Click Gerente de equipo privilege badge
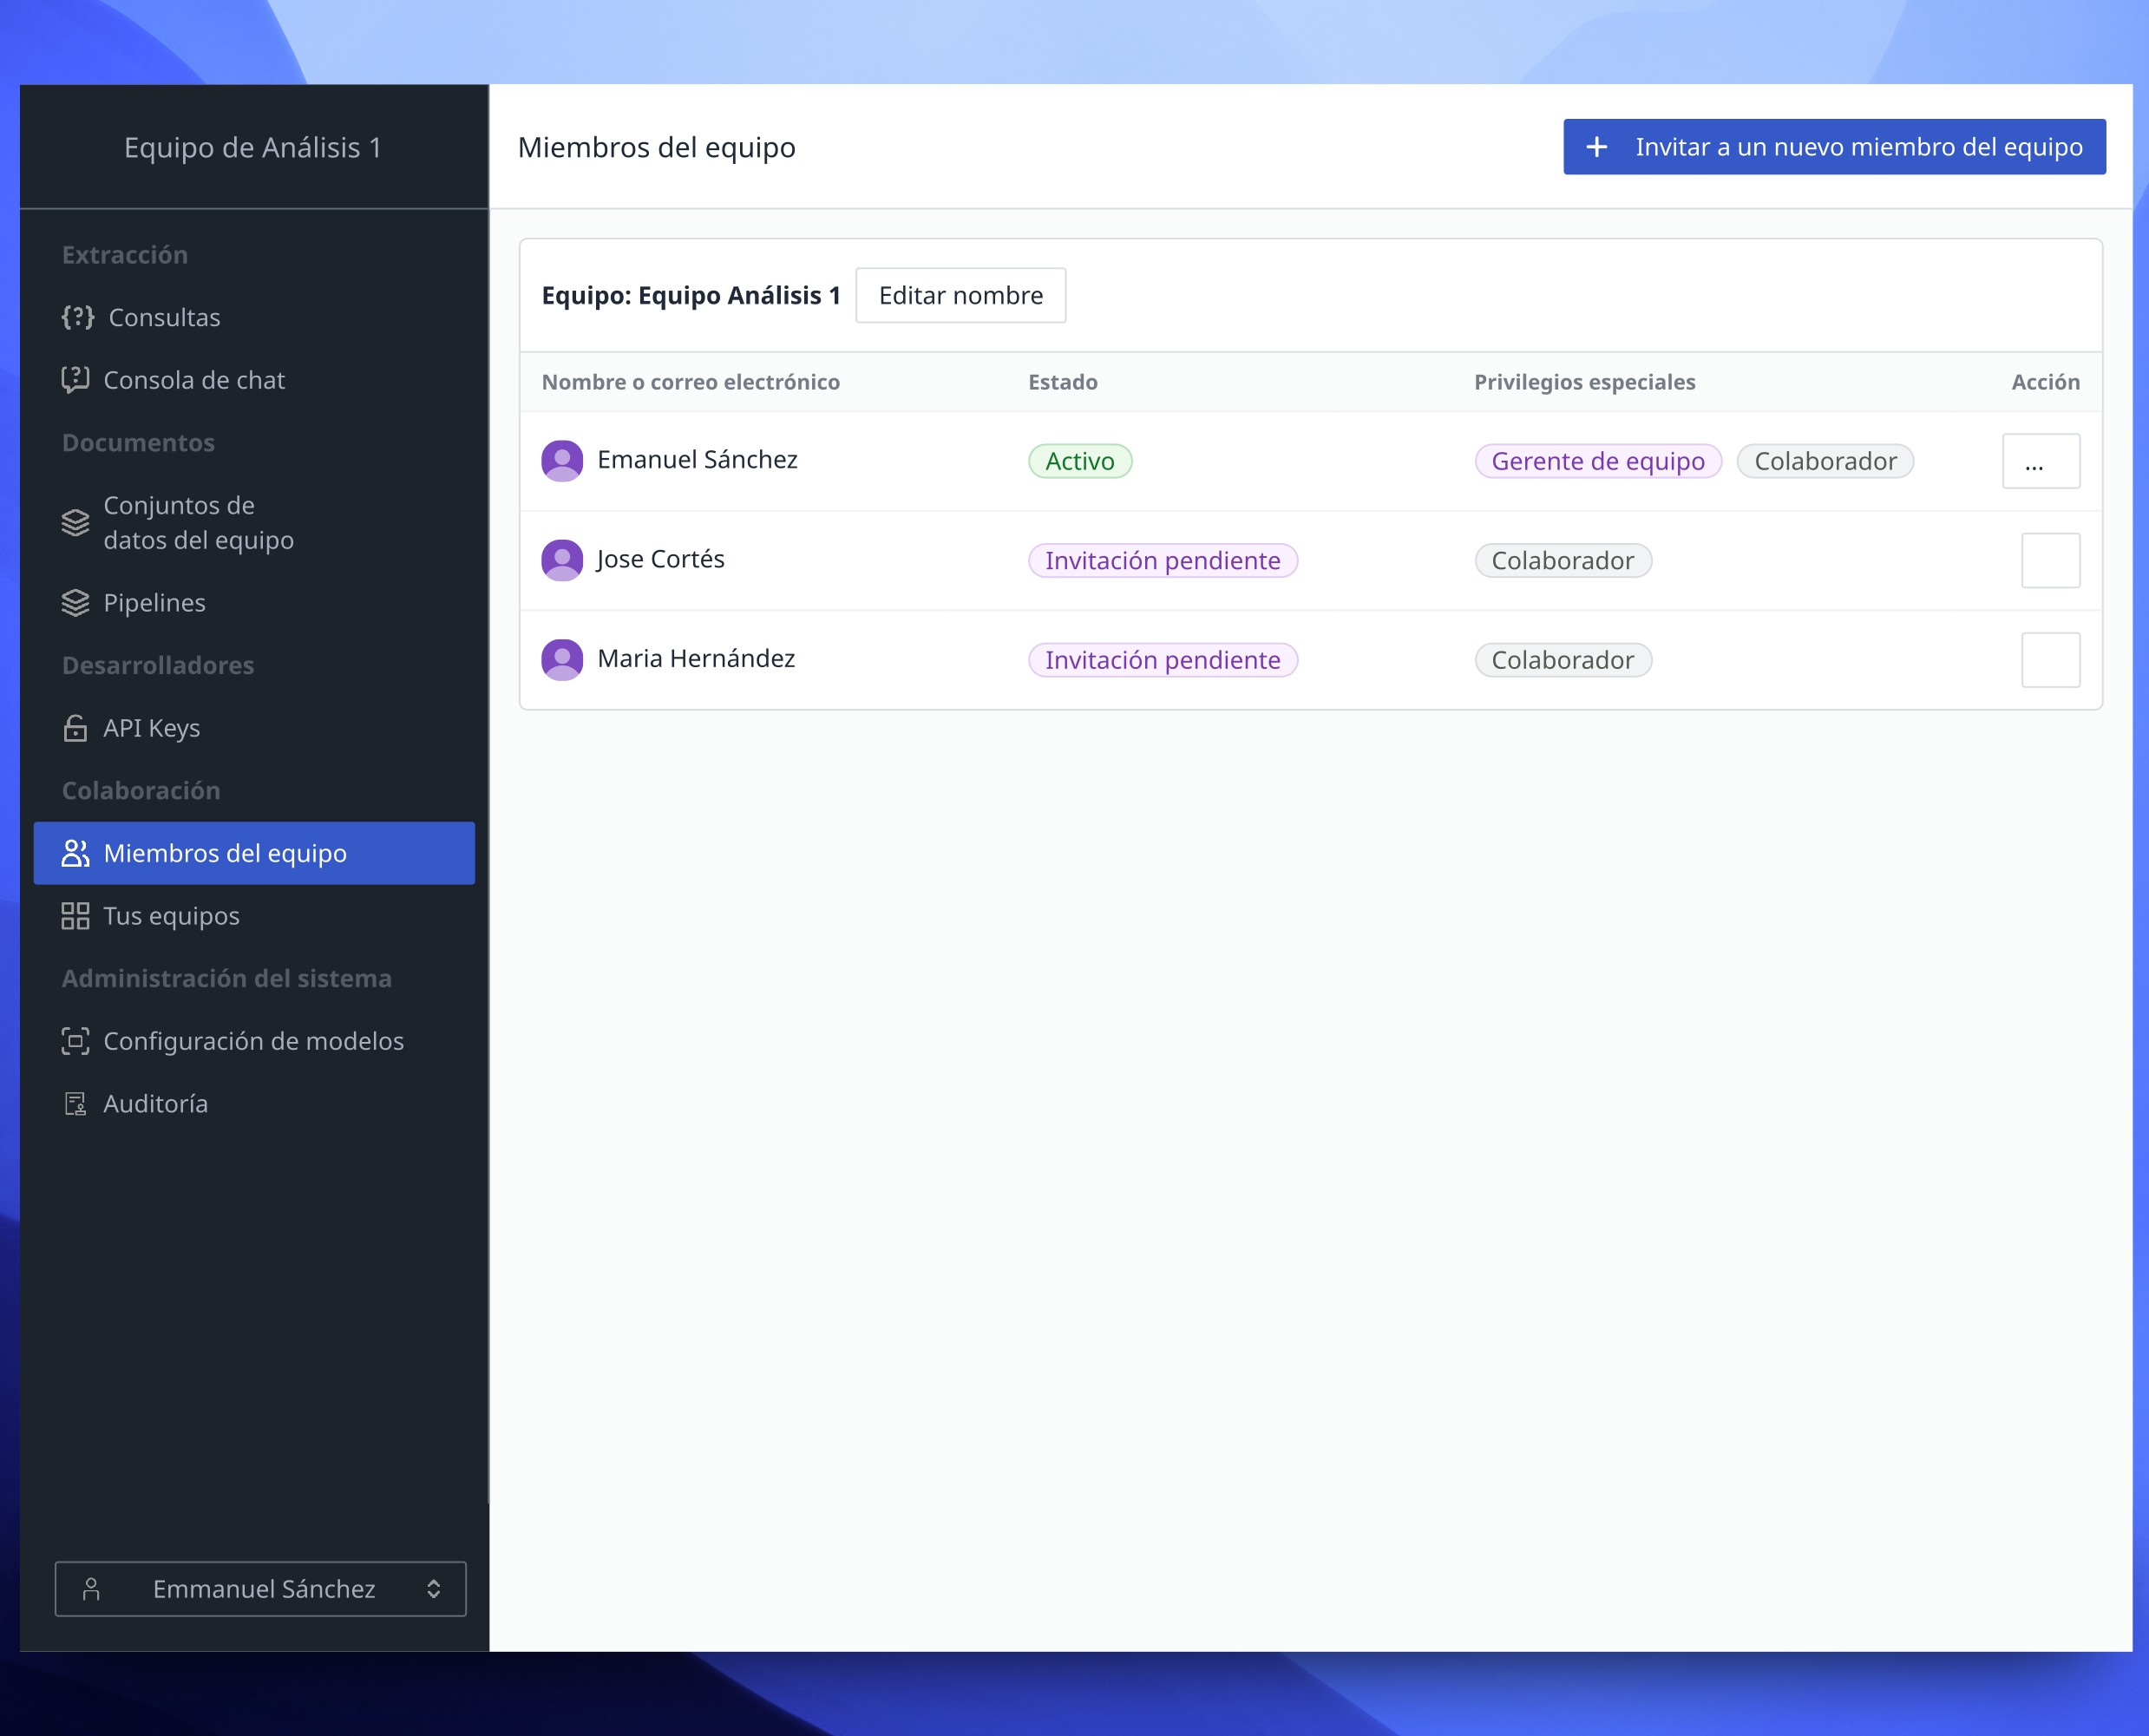 [x=1598, y=461]
